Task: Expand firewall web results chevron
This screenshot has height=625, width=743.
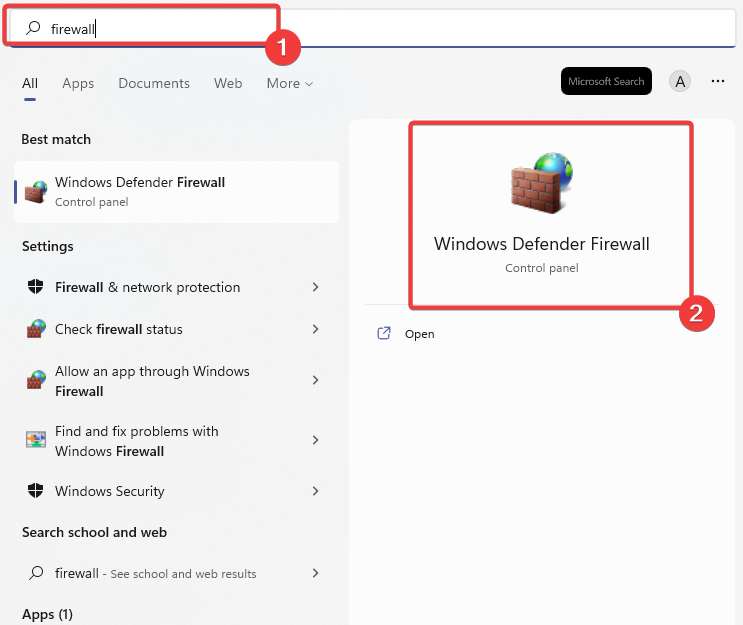Action: click(315, 573)
